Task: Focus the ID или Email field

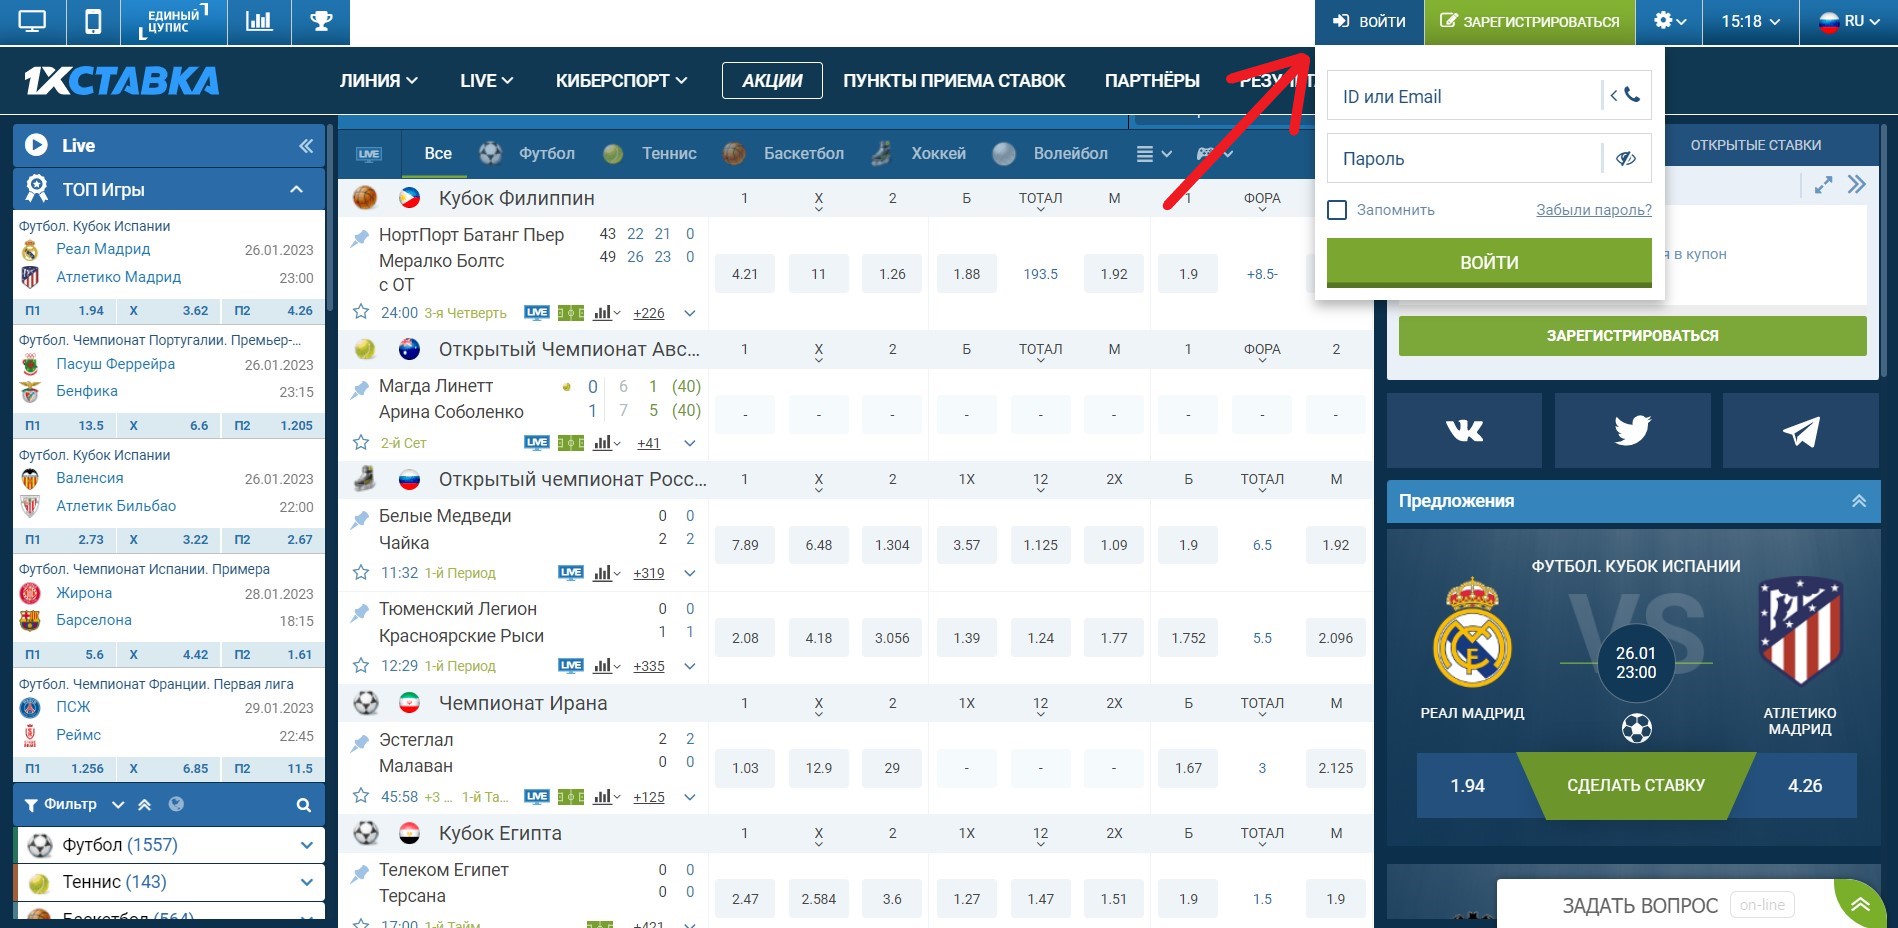Action: [x=1465, y=96]
